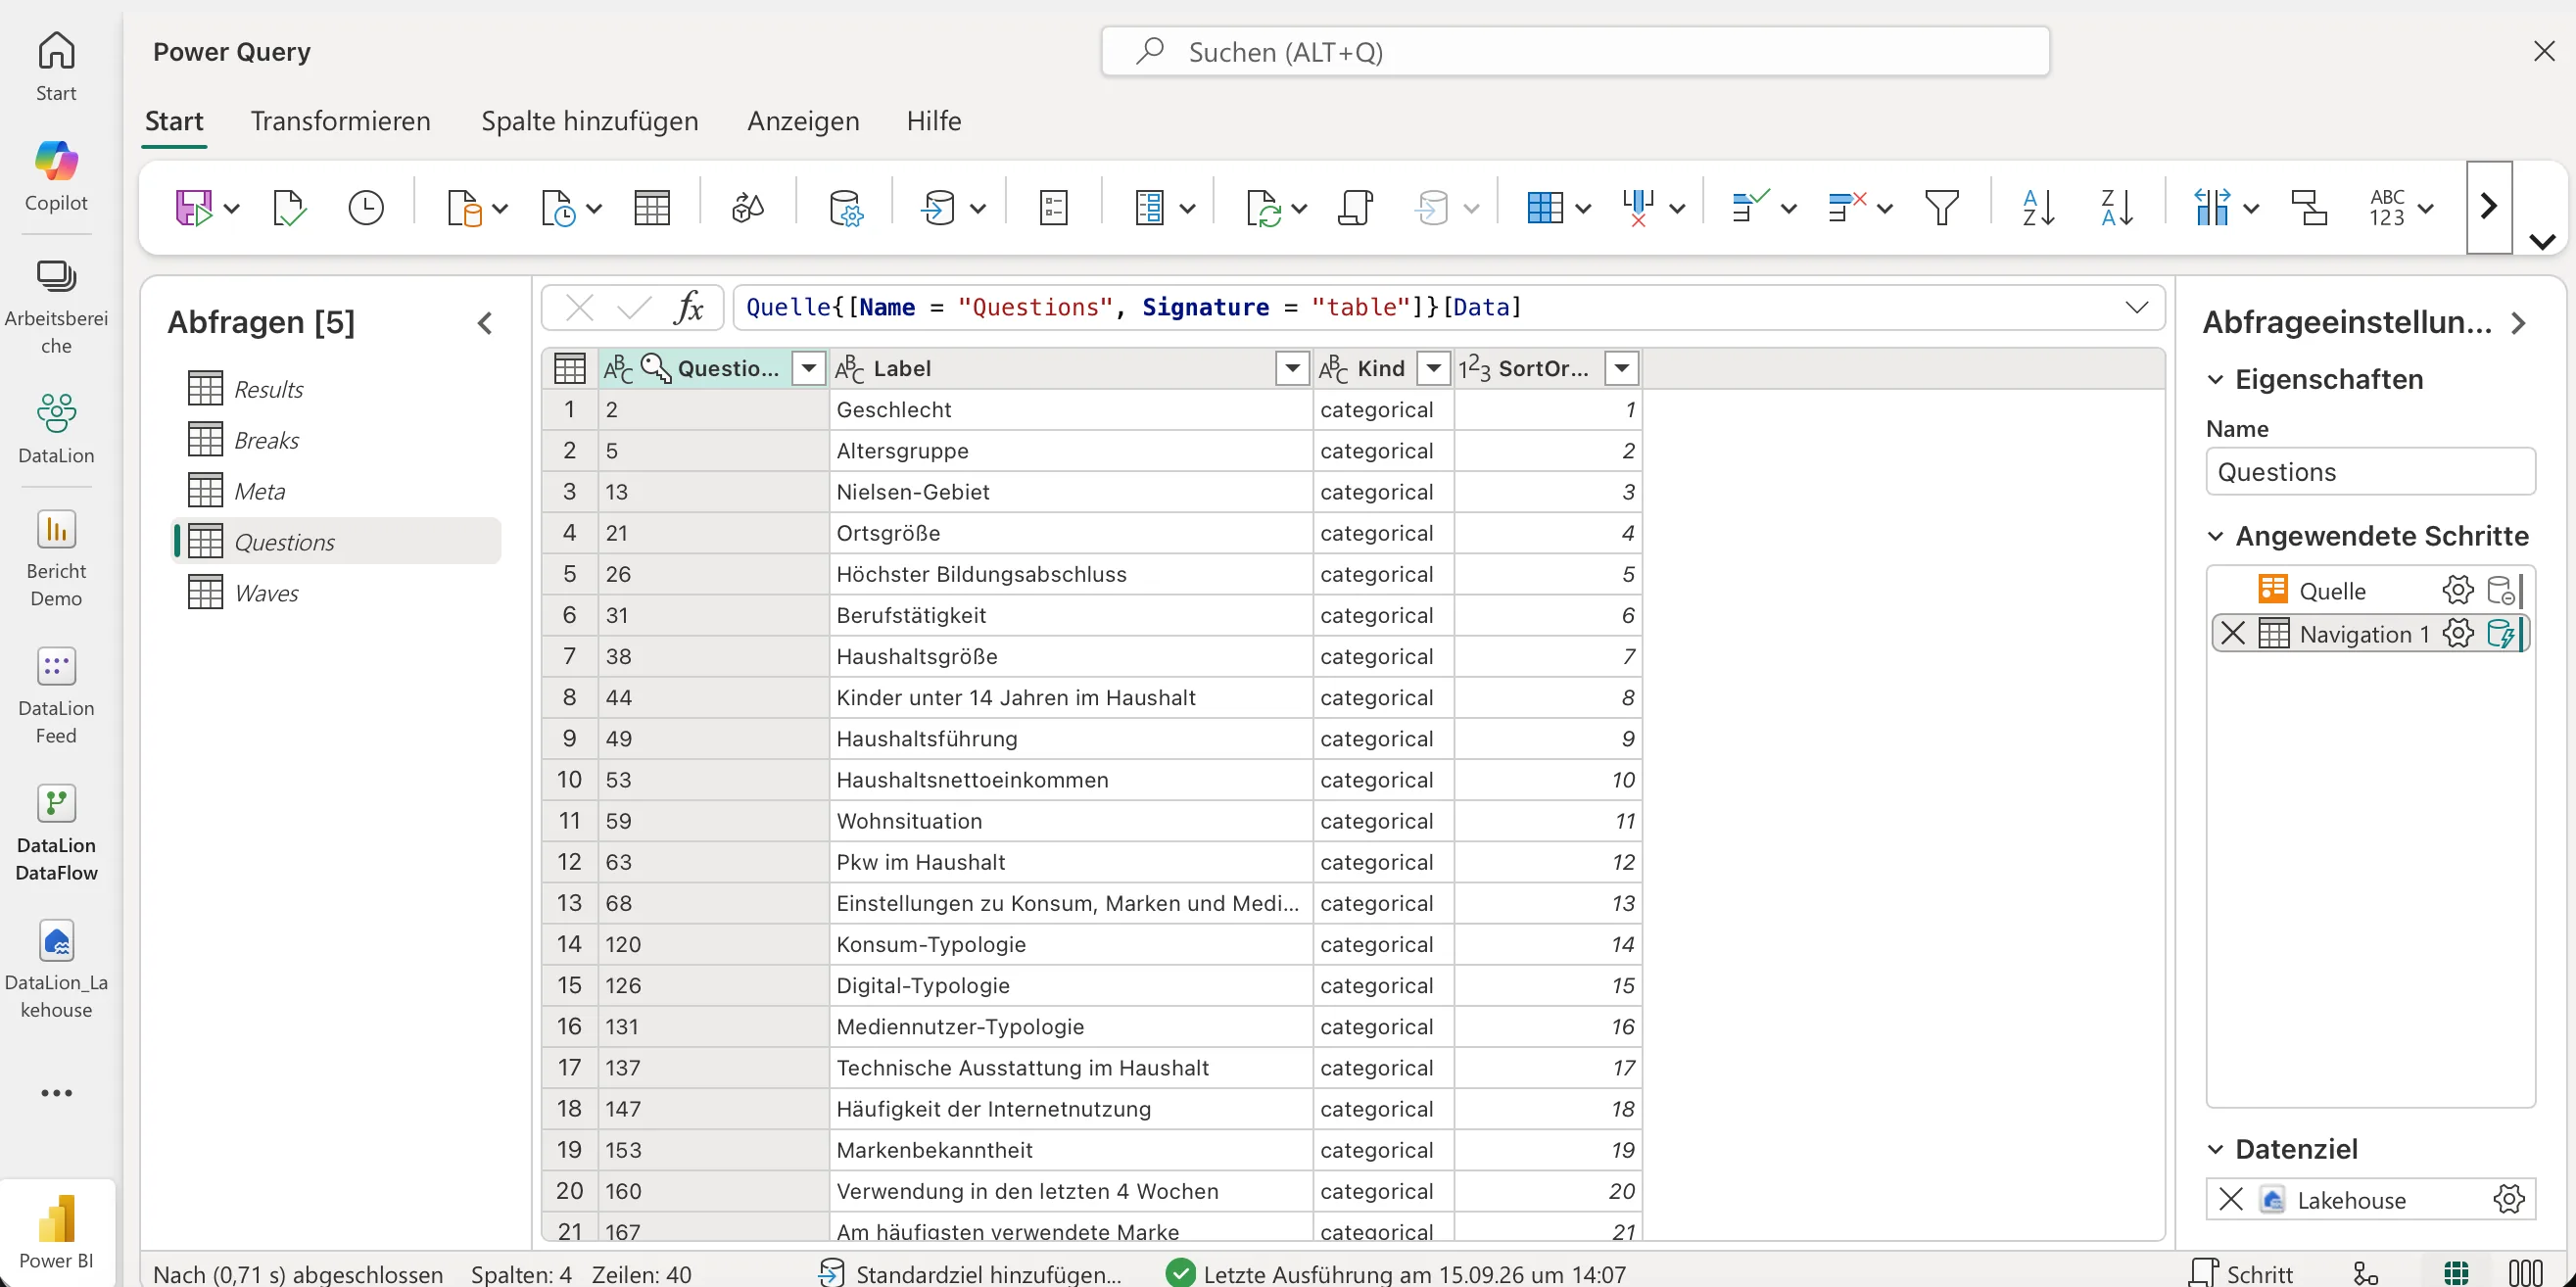2576x1287 pixels.
Task: Click the funnel filter rows icon
Action: click(x=1942, y=208)
